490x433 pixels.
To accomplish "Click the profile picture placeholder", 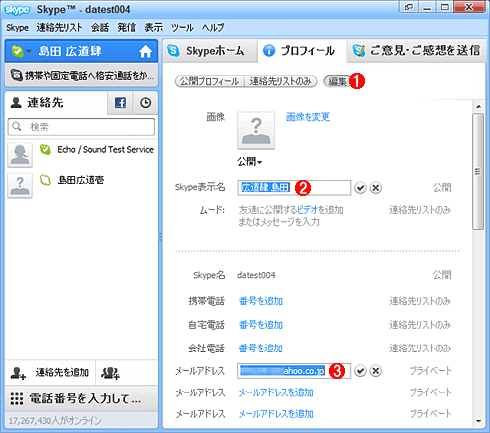I will coord(256,130).
